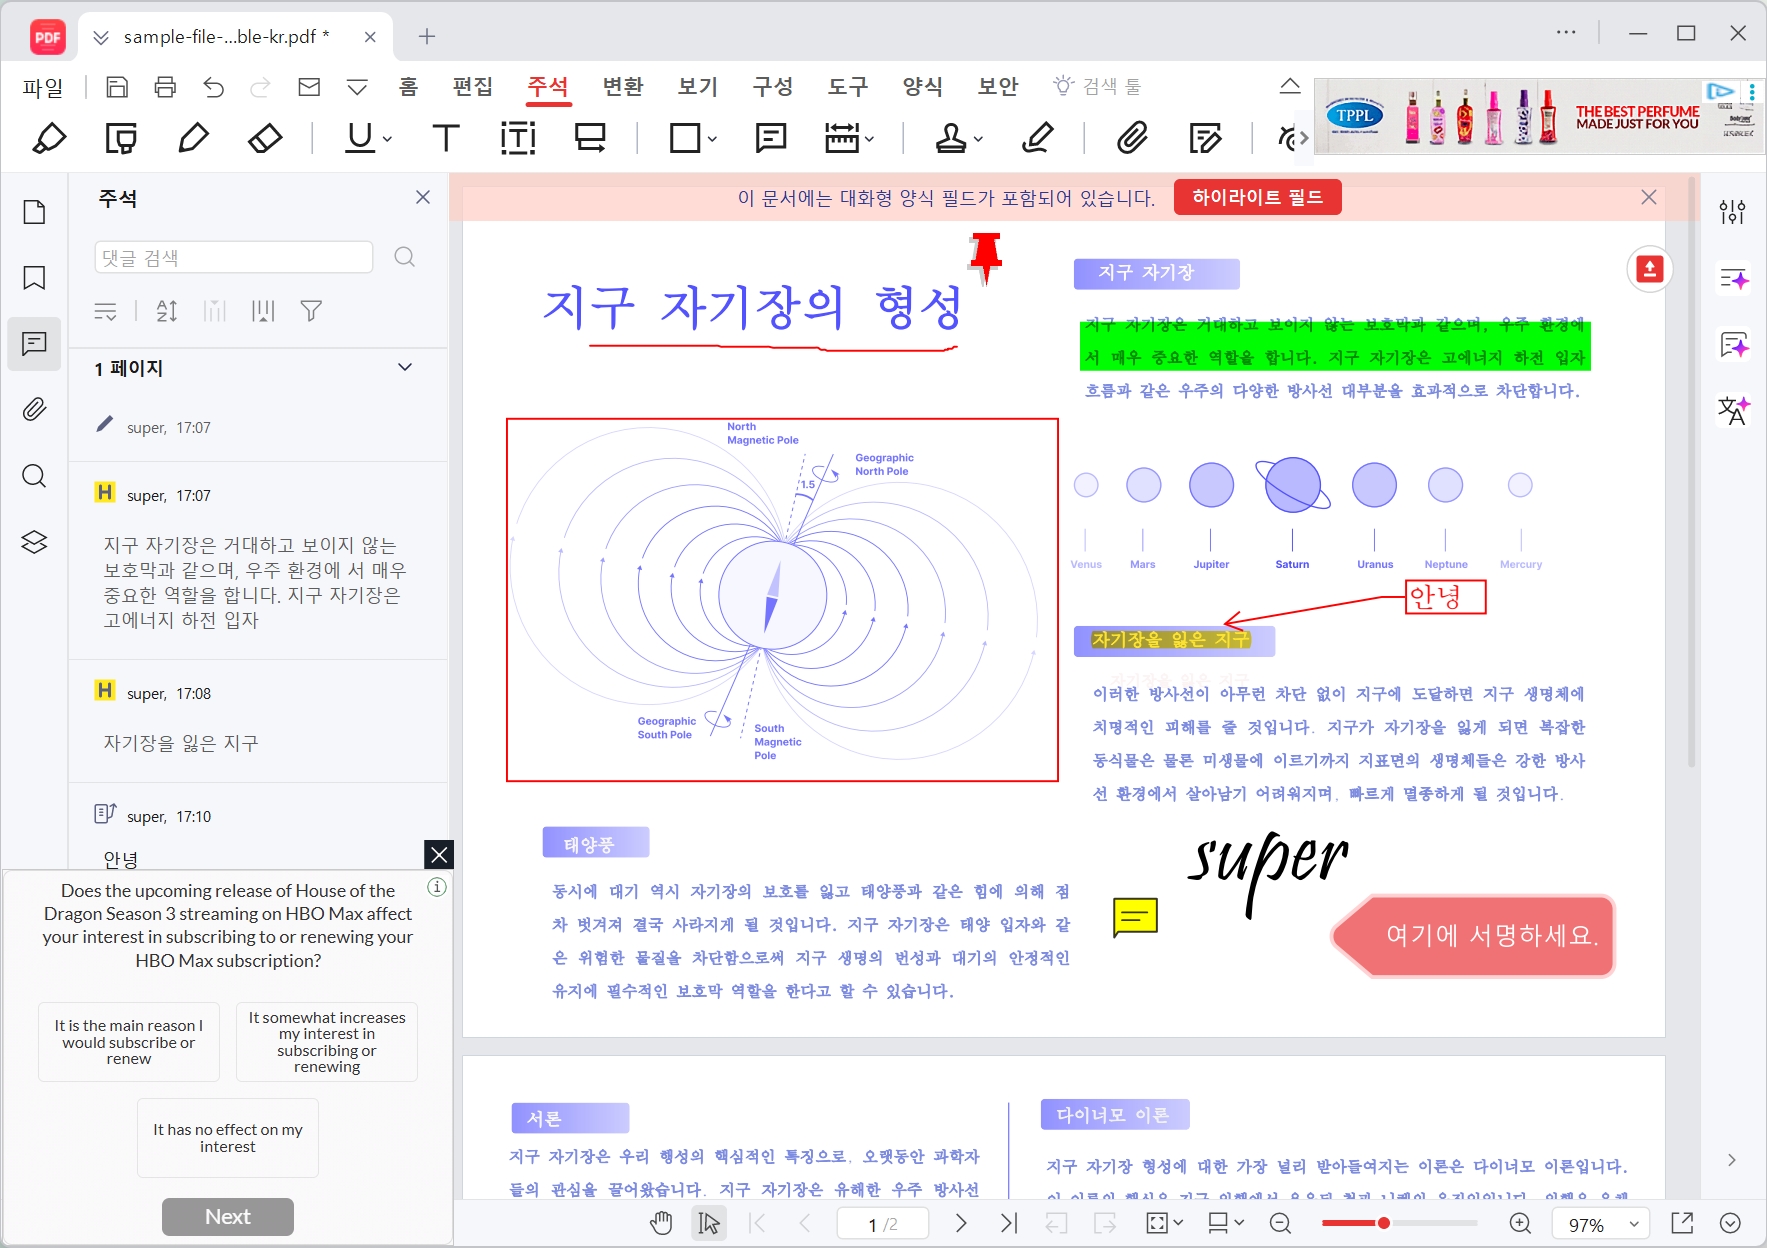The width and height of the screenshot is (1767, 1248).
Task: Filter comments with funnel icon
Action: pyautogui.click(x=311, y=311)
